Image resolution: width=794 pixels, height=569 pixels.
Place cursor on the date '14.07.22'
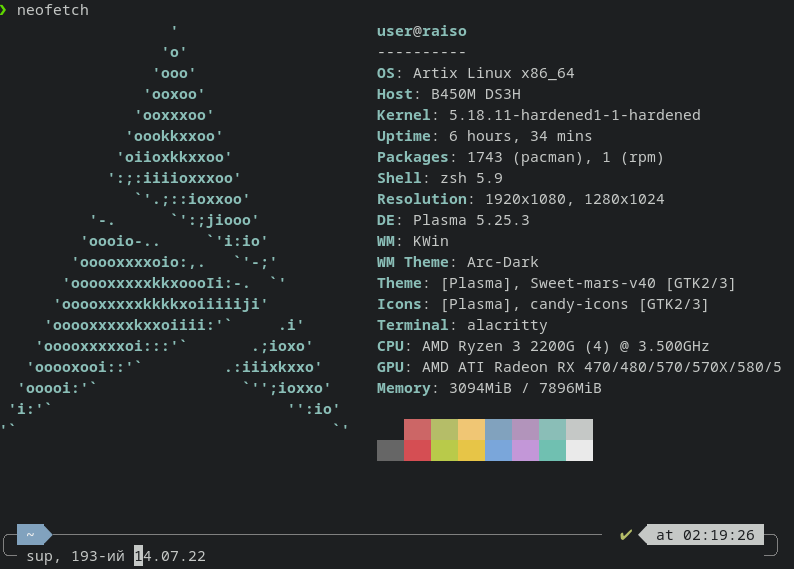click(x=170, y=556)
